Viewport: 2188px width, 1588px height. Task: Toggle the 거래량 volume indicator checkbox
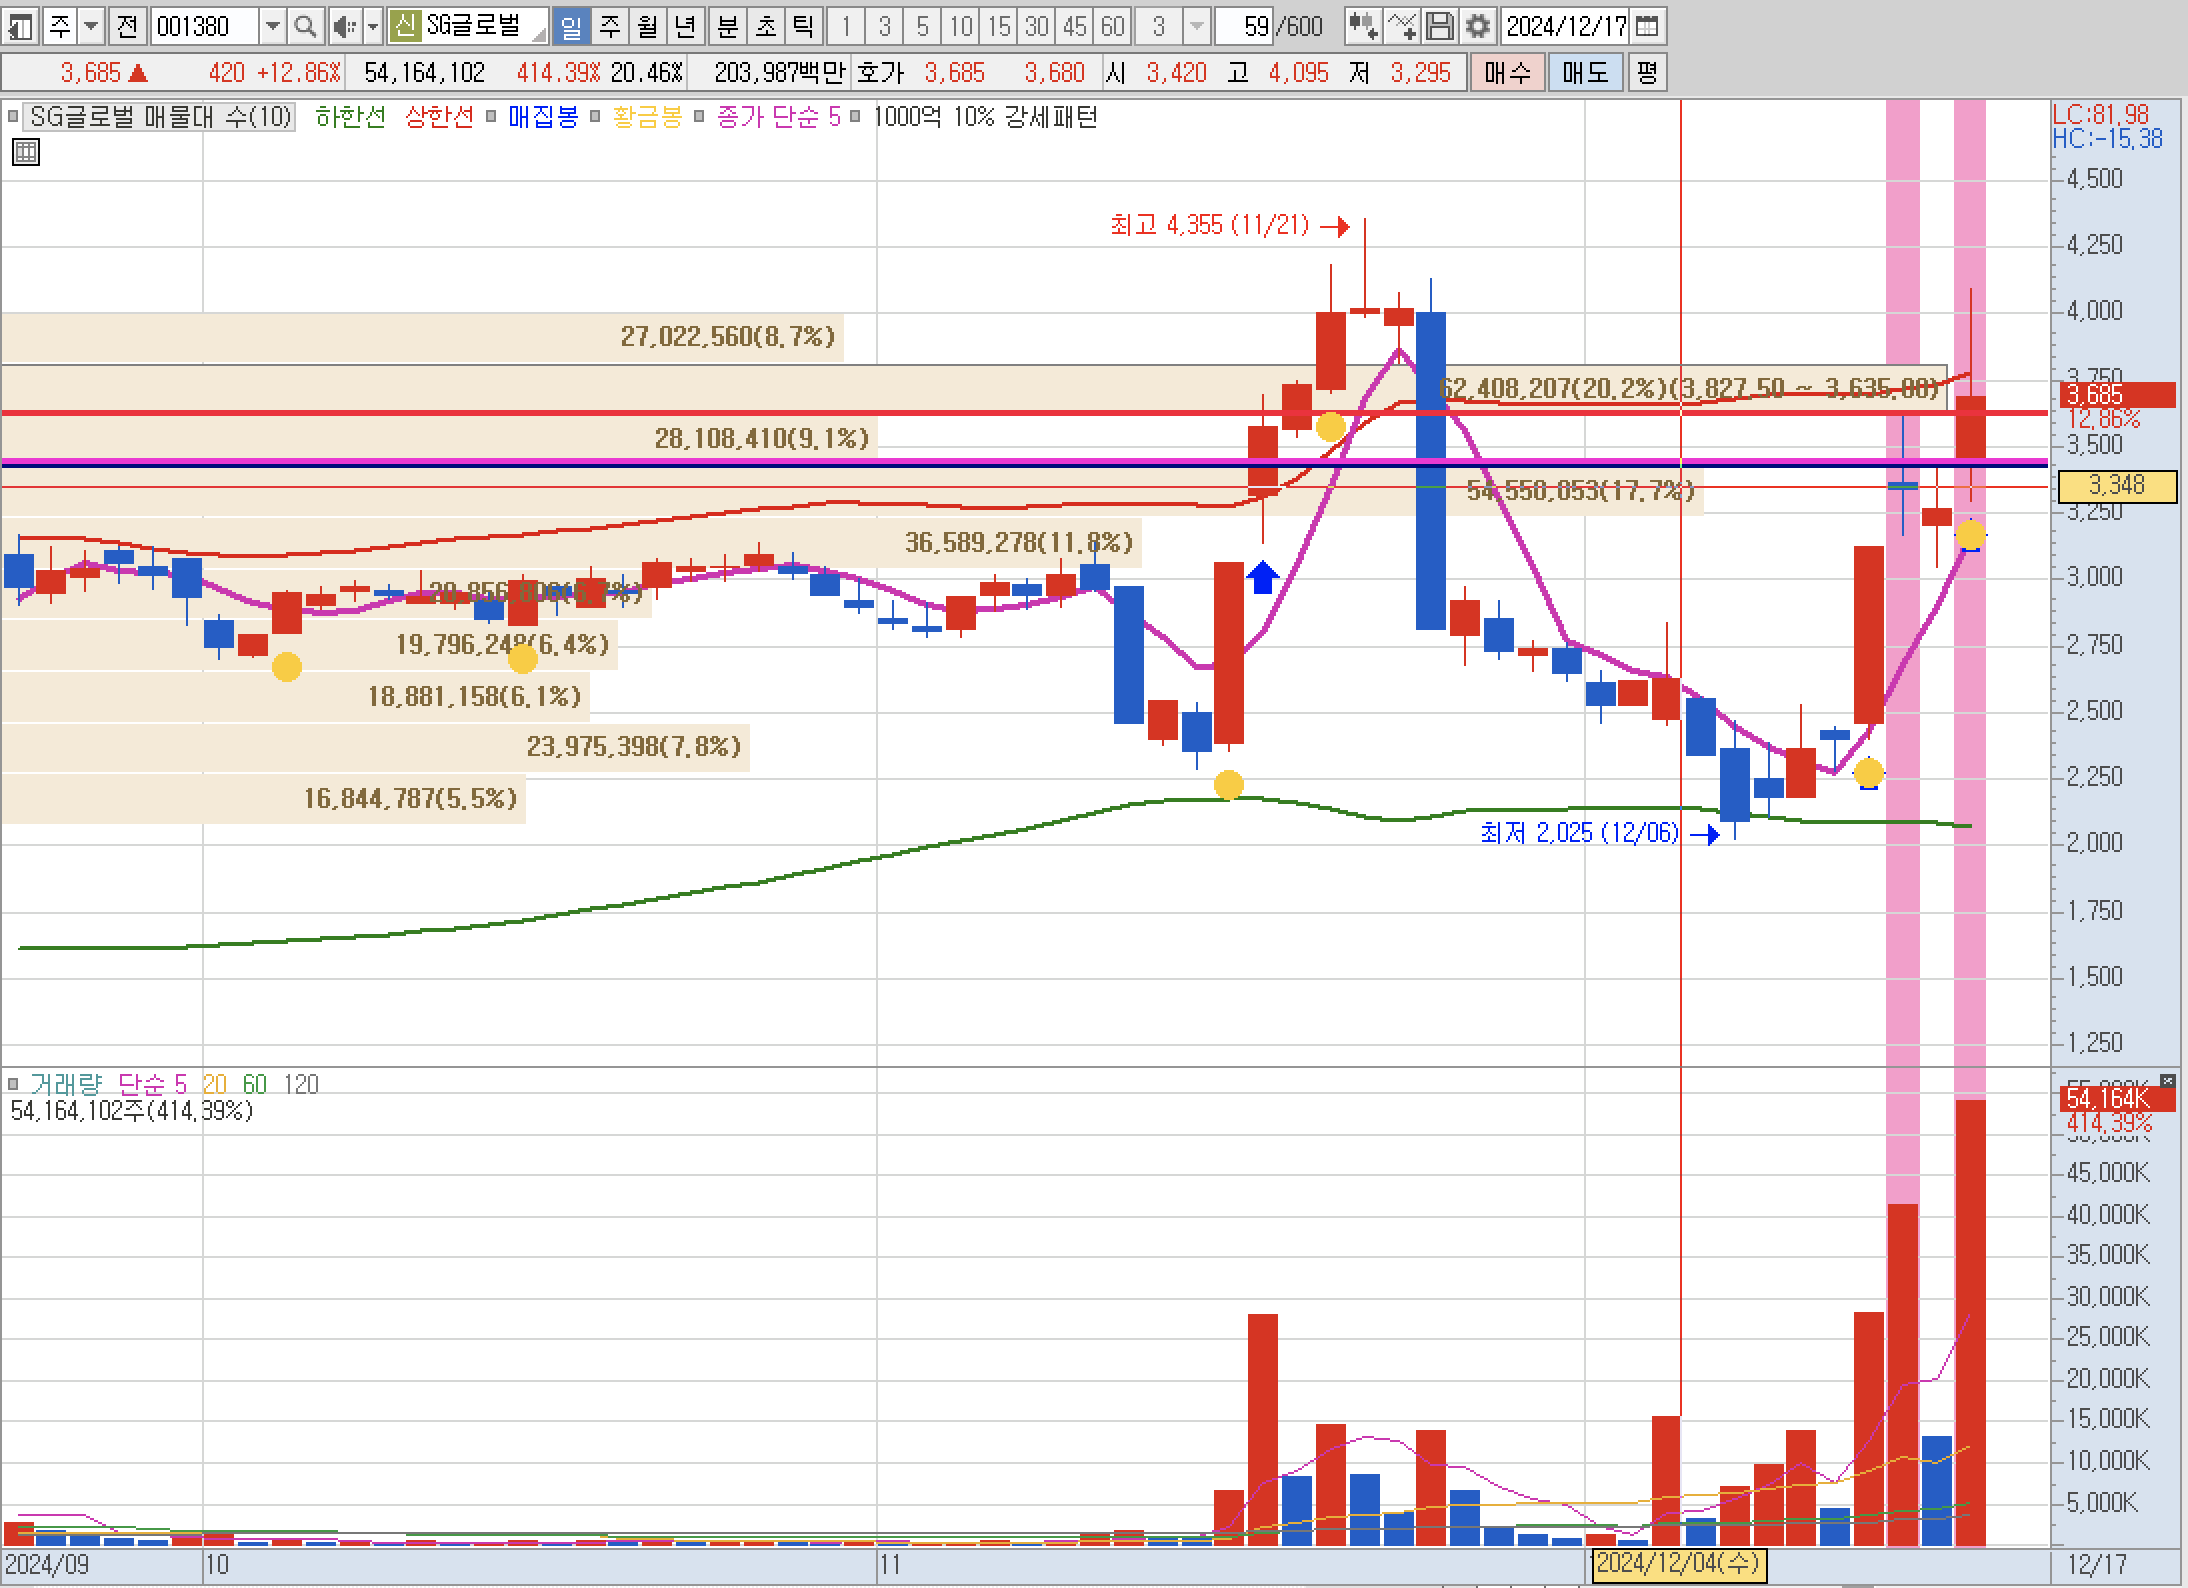tap(13, 1084)
